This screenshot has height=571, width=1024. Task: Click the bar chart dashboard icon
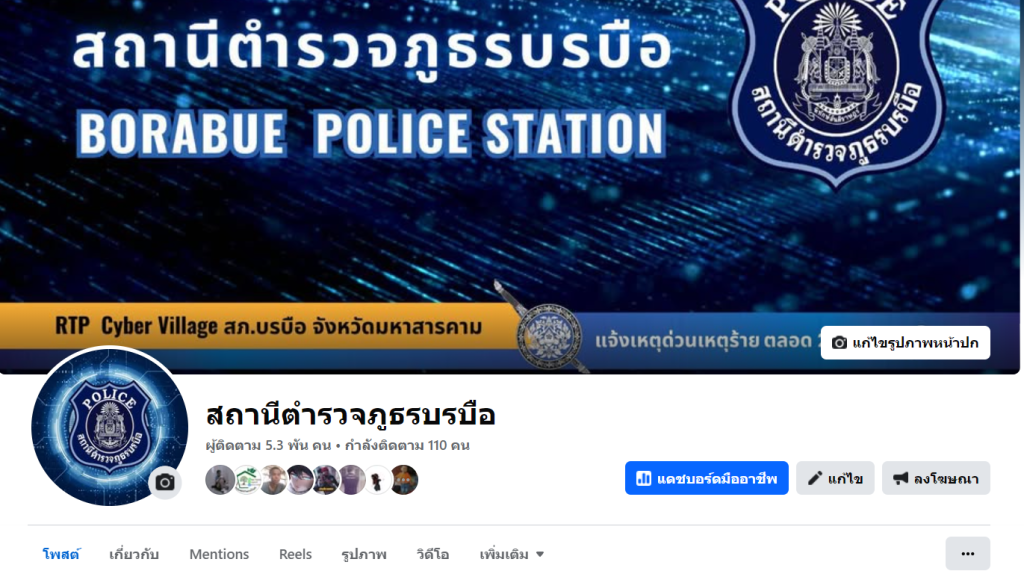(x=643, y=479)
